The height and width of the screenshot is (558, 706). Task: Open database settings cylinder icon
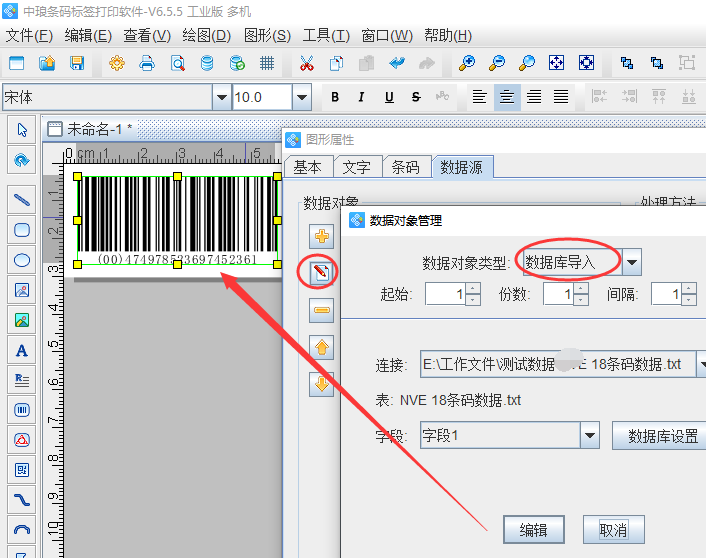tap(207, 63)
